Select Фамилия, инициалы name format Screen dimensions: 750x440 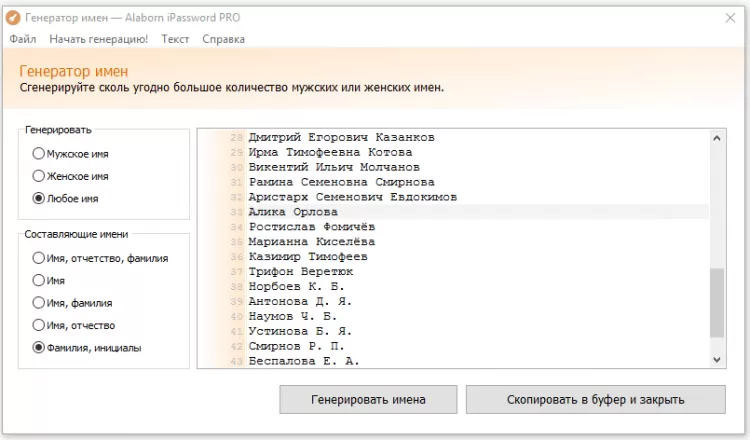pyautogui.click(x=39, y=348)
